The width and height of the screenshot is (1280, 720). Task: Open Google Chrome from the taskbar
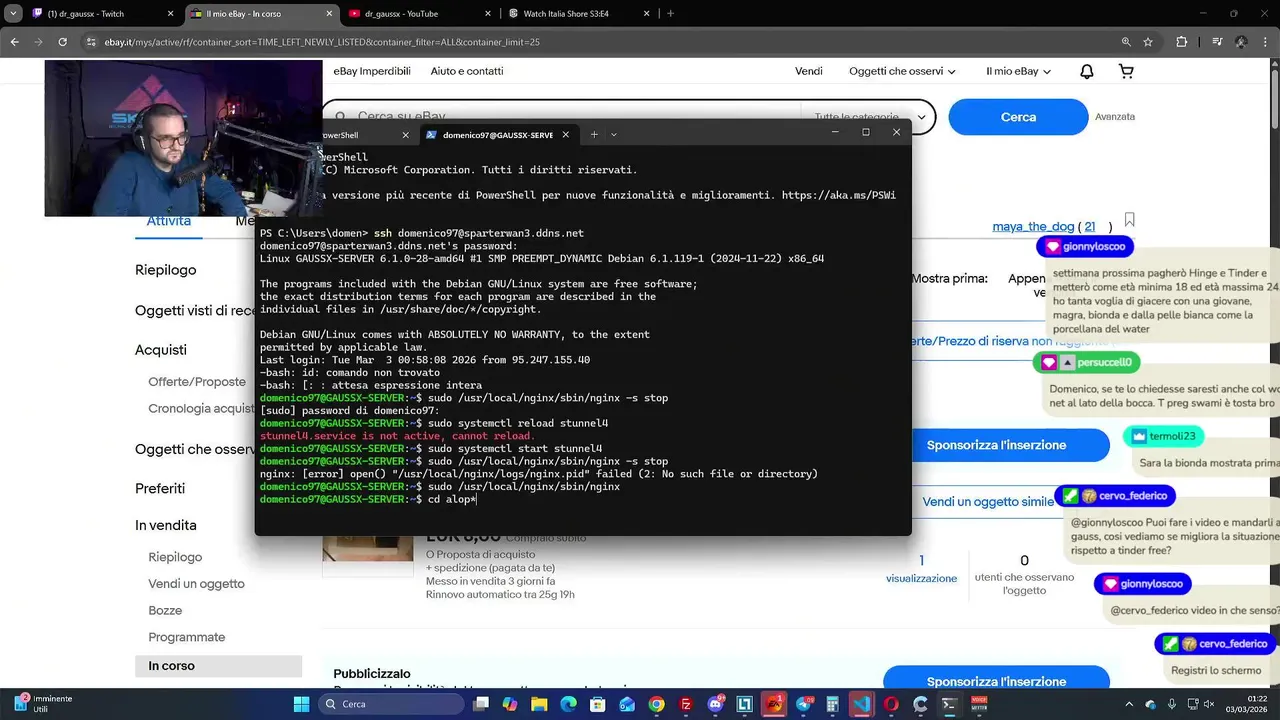point(657,704)
